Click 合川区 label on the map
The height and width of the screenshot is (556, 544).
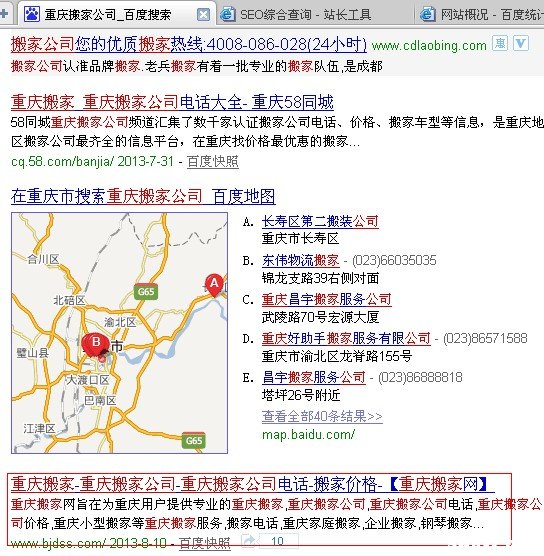(x=43, y=259)
